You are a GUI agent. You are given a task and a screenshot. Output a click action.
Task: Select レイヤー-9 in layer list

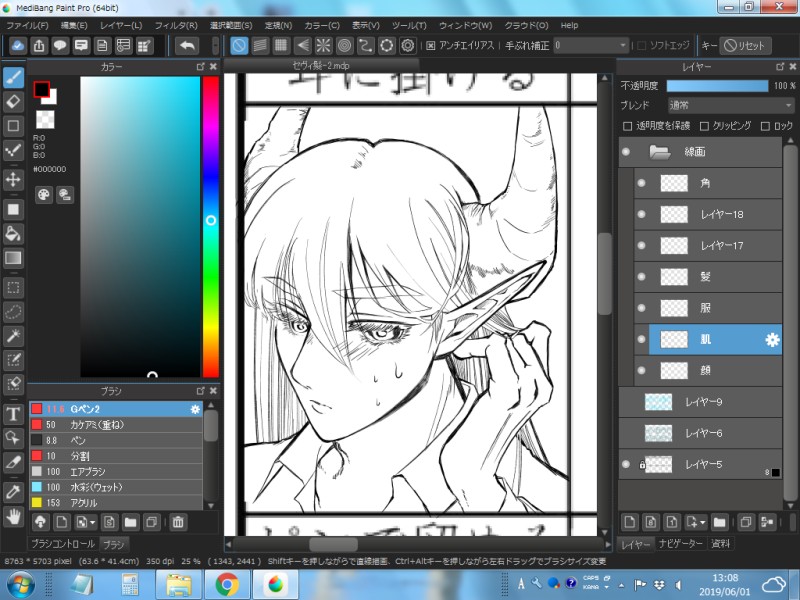(x=700, y=402)
